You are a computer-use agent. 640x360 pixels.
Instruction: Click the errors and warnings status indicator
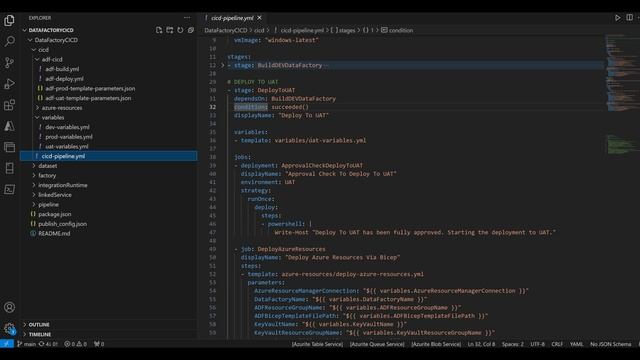coord(76,344)
